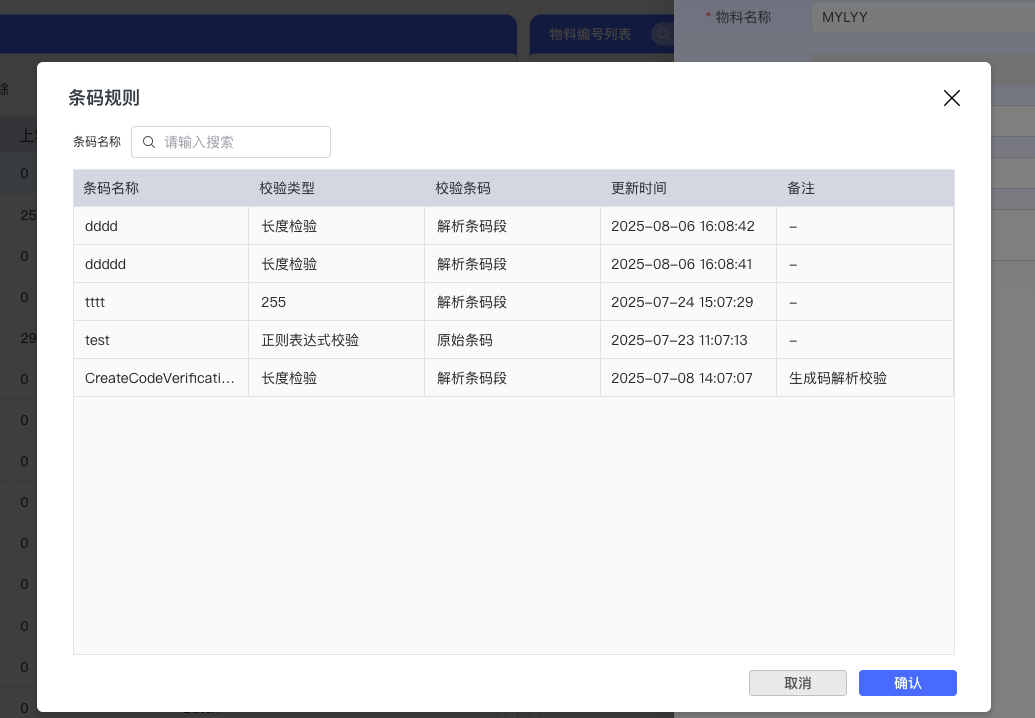Click the 校验条码 column header

pyautogui.click(x=463, y=188)
